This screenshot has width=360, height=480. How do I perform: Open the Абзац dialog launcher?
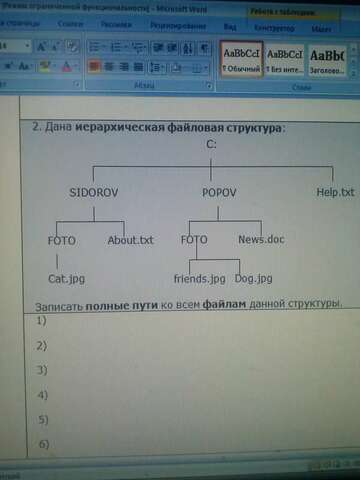point(209,86)
